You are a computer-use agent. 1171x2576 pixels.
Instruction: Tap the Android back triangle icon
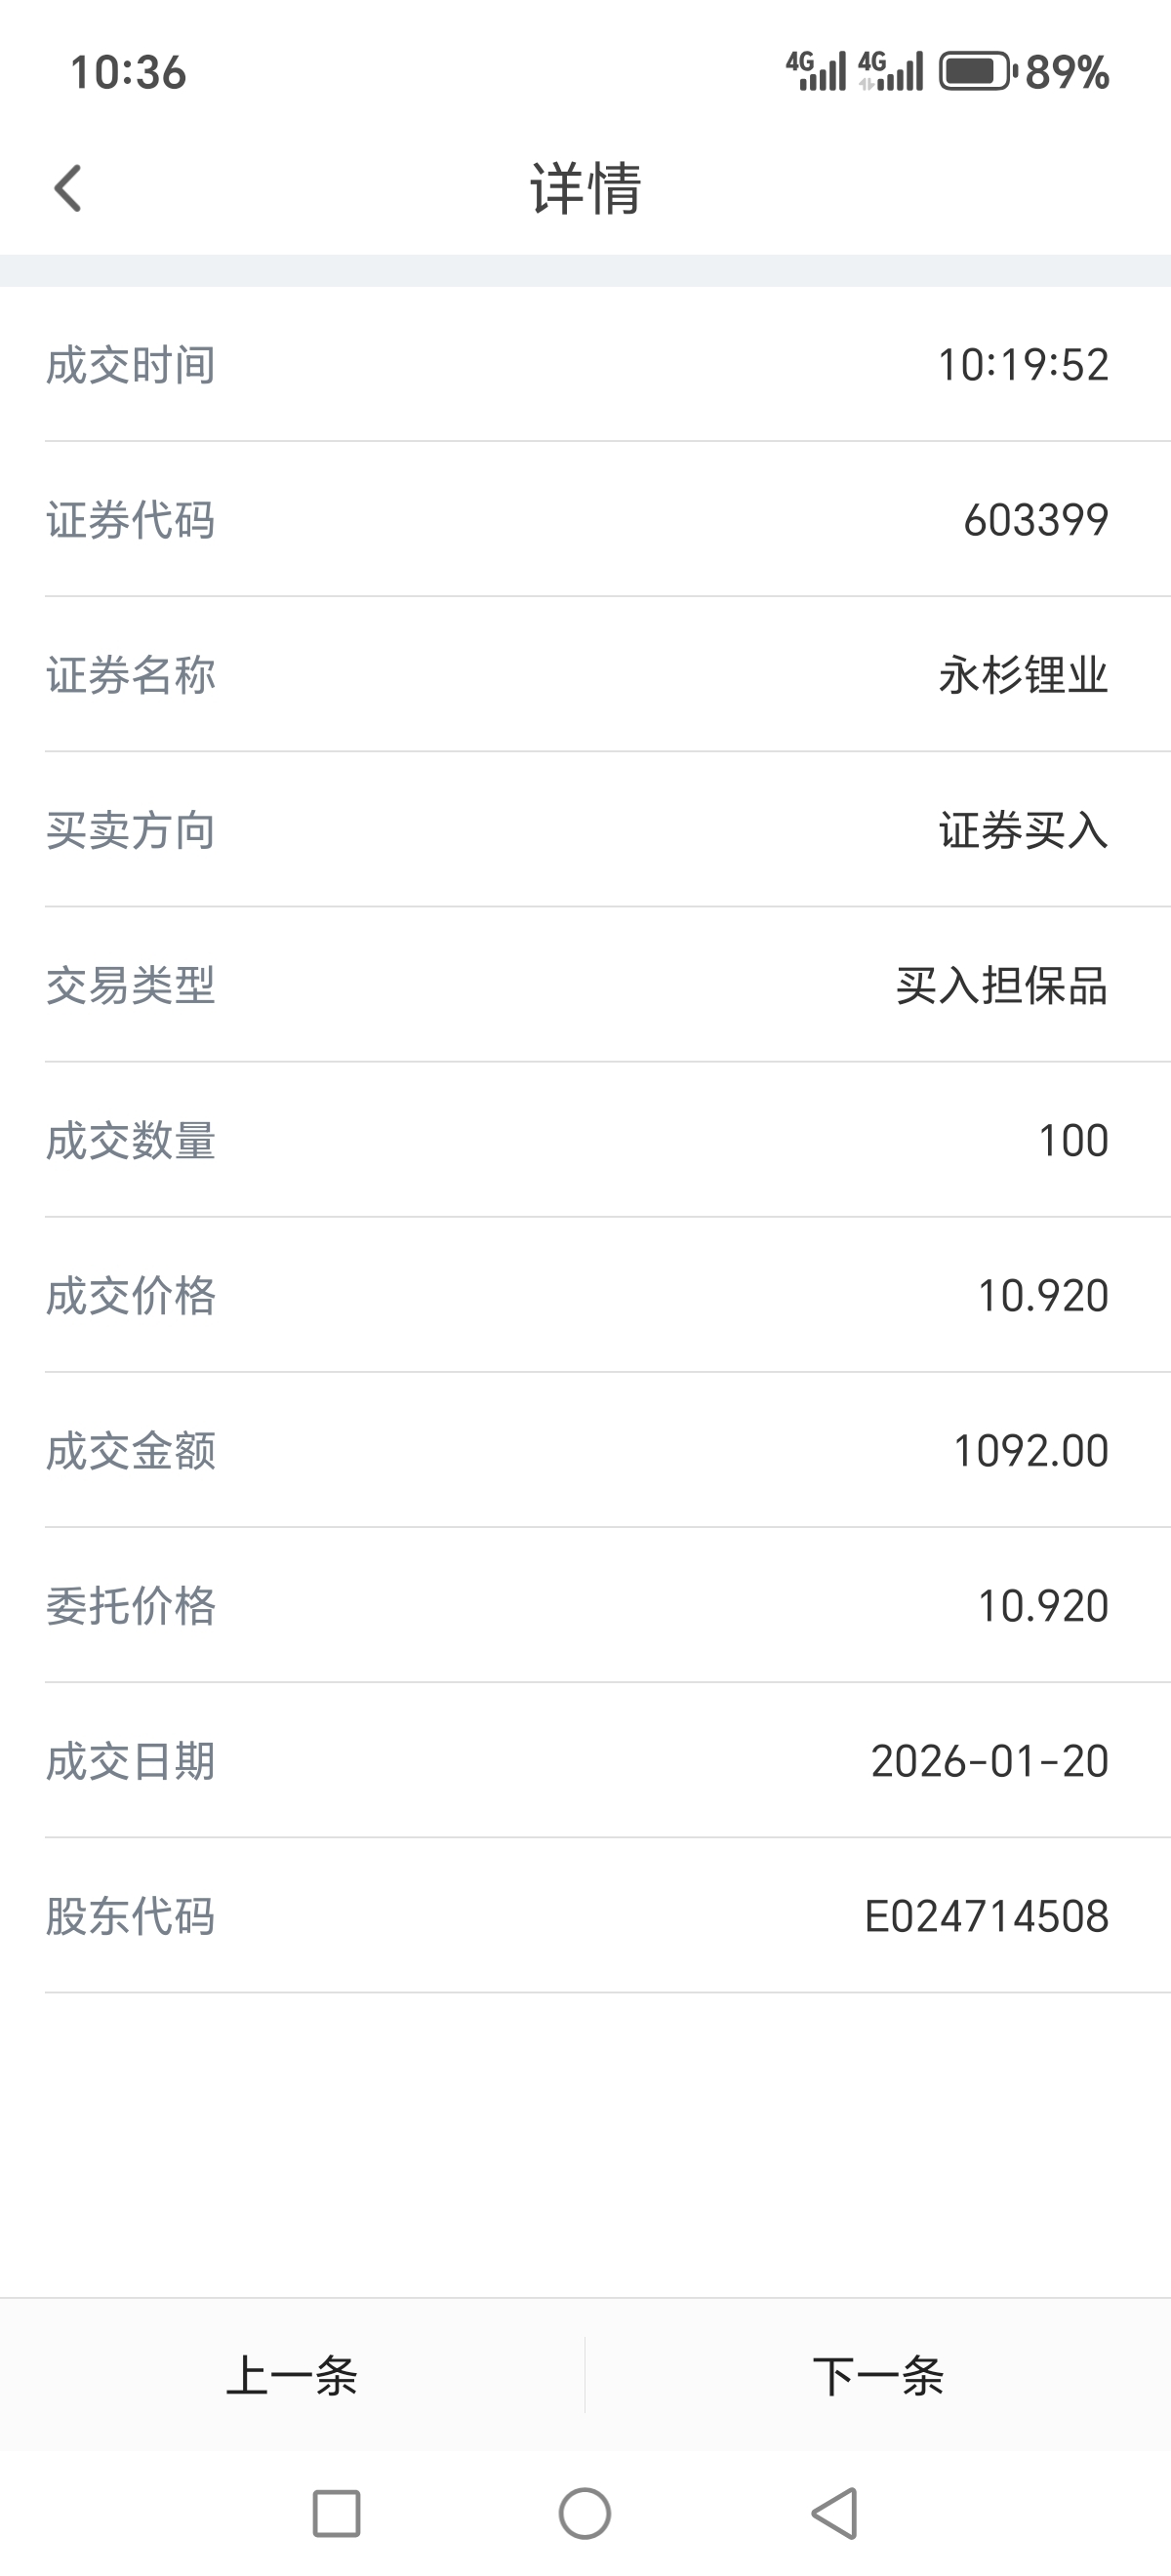pos(835,2513)
